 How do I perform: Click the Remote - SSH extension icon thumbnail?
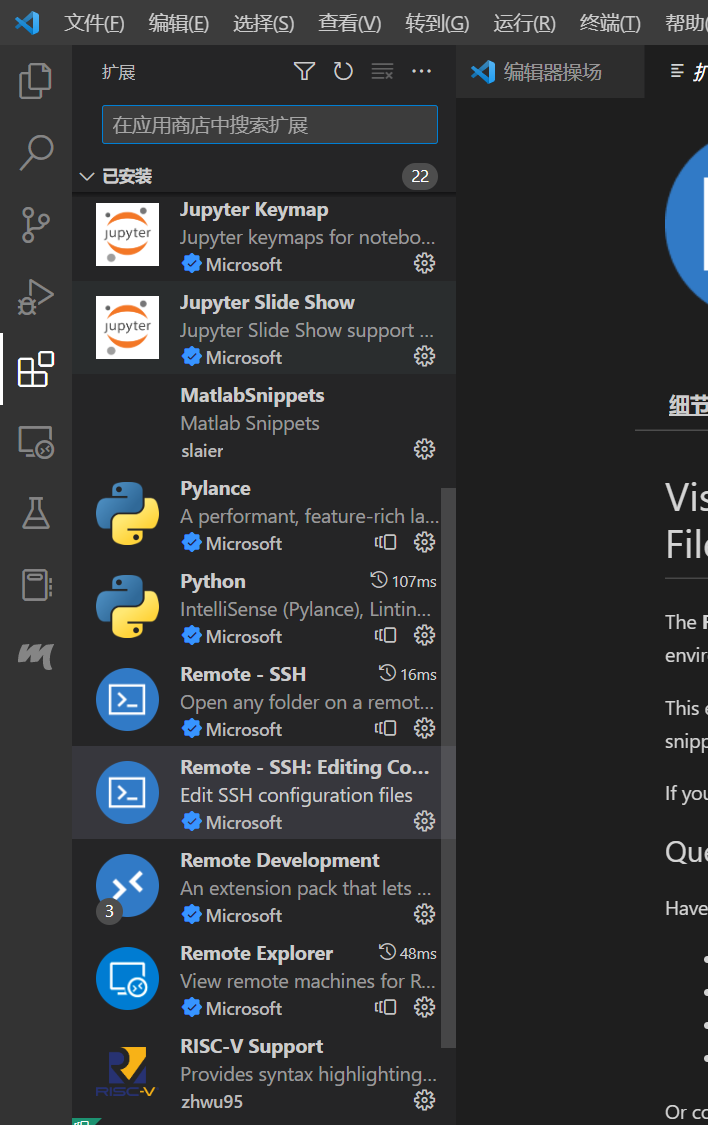tap(127, 700)
